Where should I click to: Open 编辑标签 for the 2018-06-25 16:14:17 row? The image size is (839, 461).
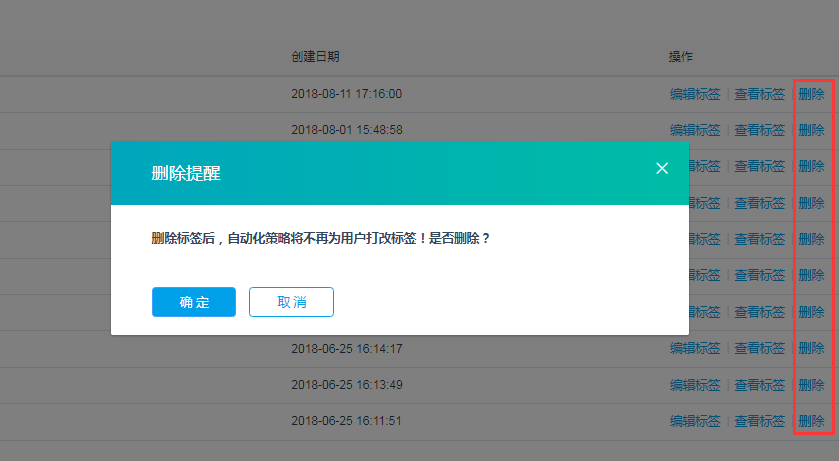(x=695, y=348)
